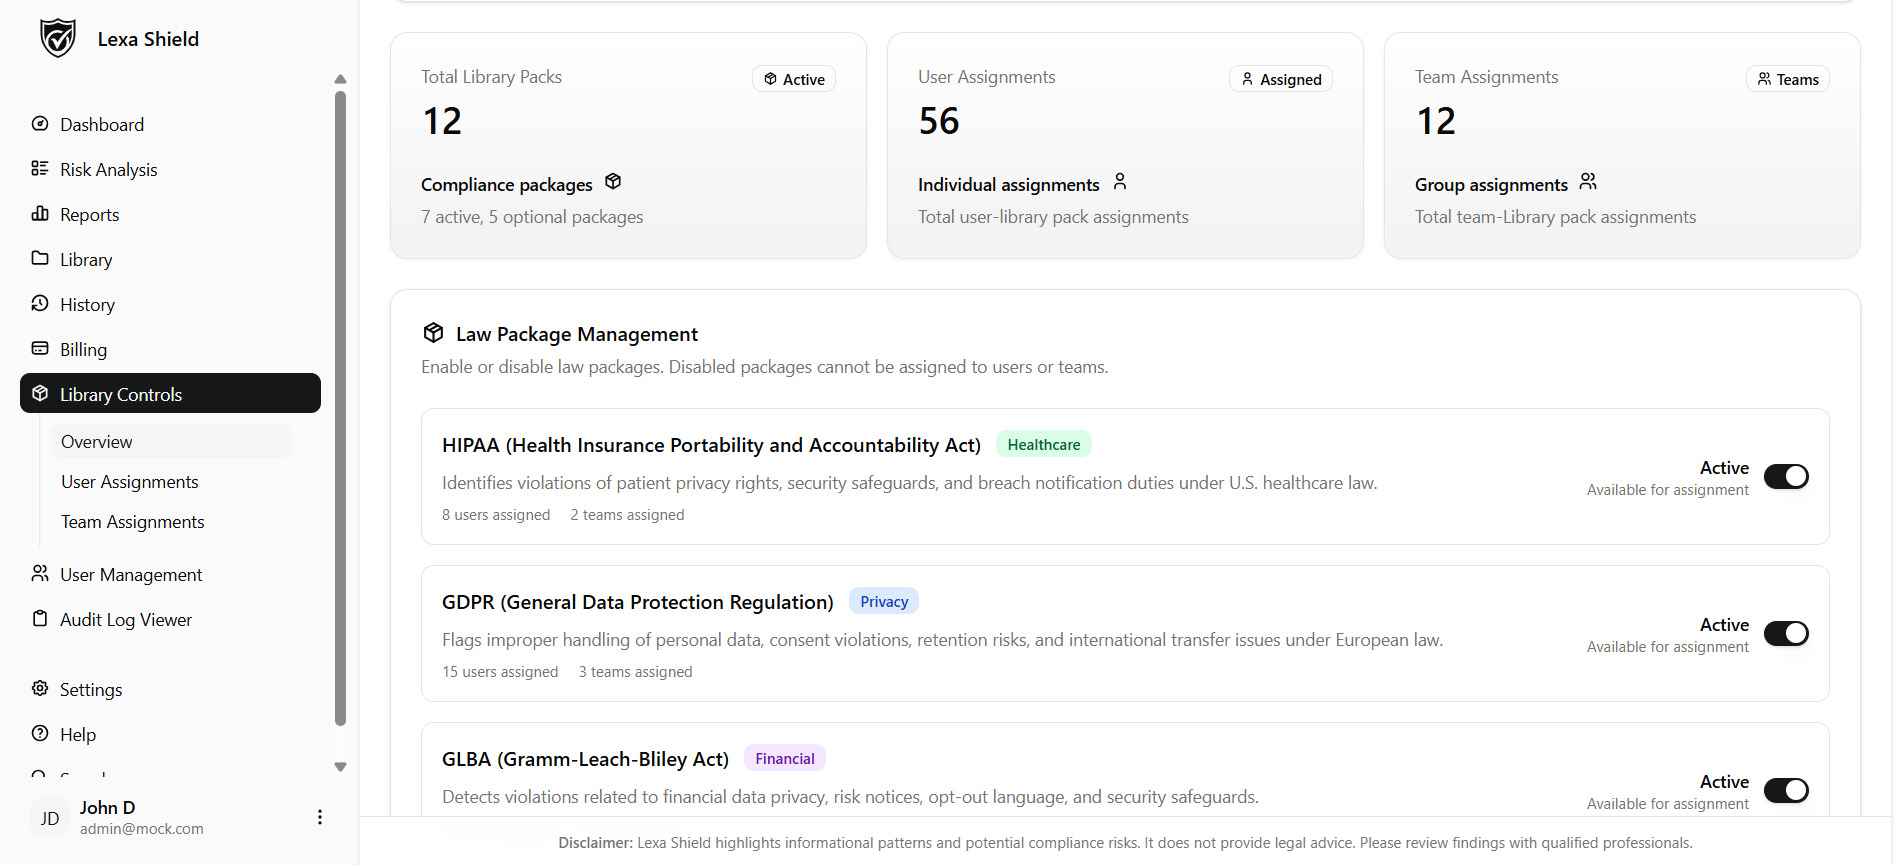This screenshot has height=865, width=1895.
Task: Click the Law Package Management heading
Action: 577,334
